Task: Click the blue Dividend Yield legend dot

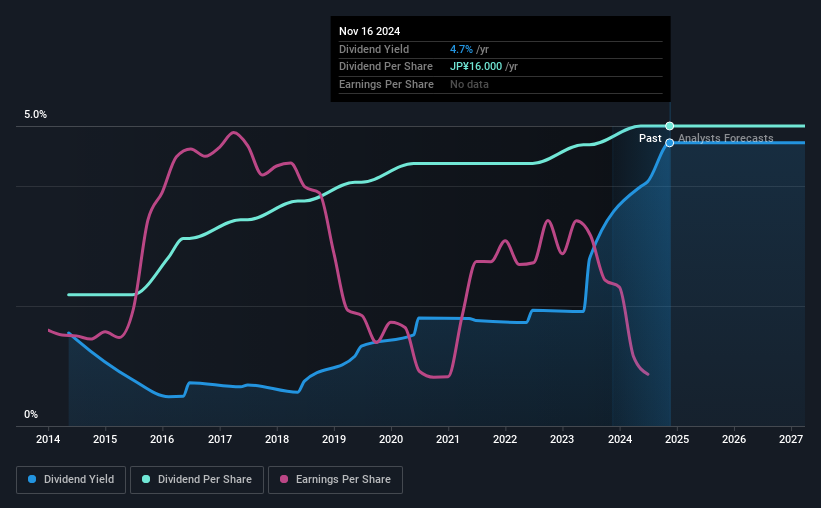Action: [32, 480]
